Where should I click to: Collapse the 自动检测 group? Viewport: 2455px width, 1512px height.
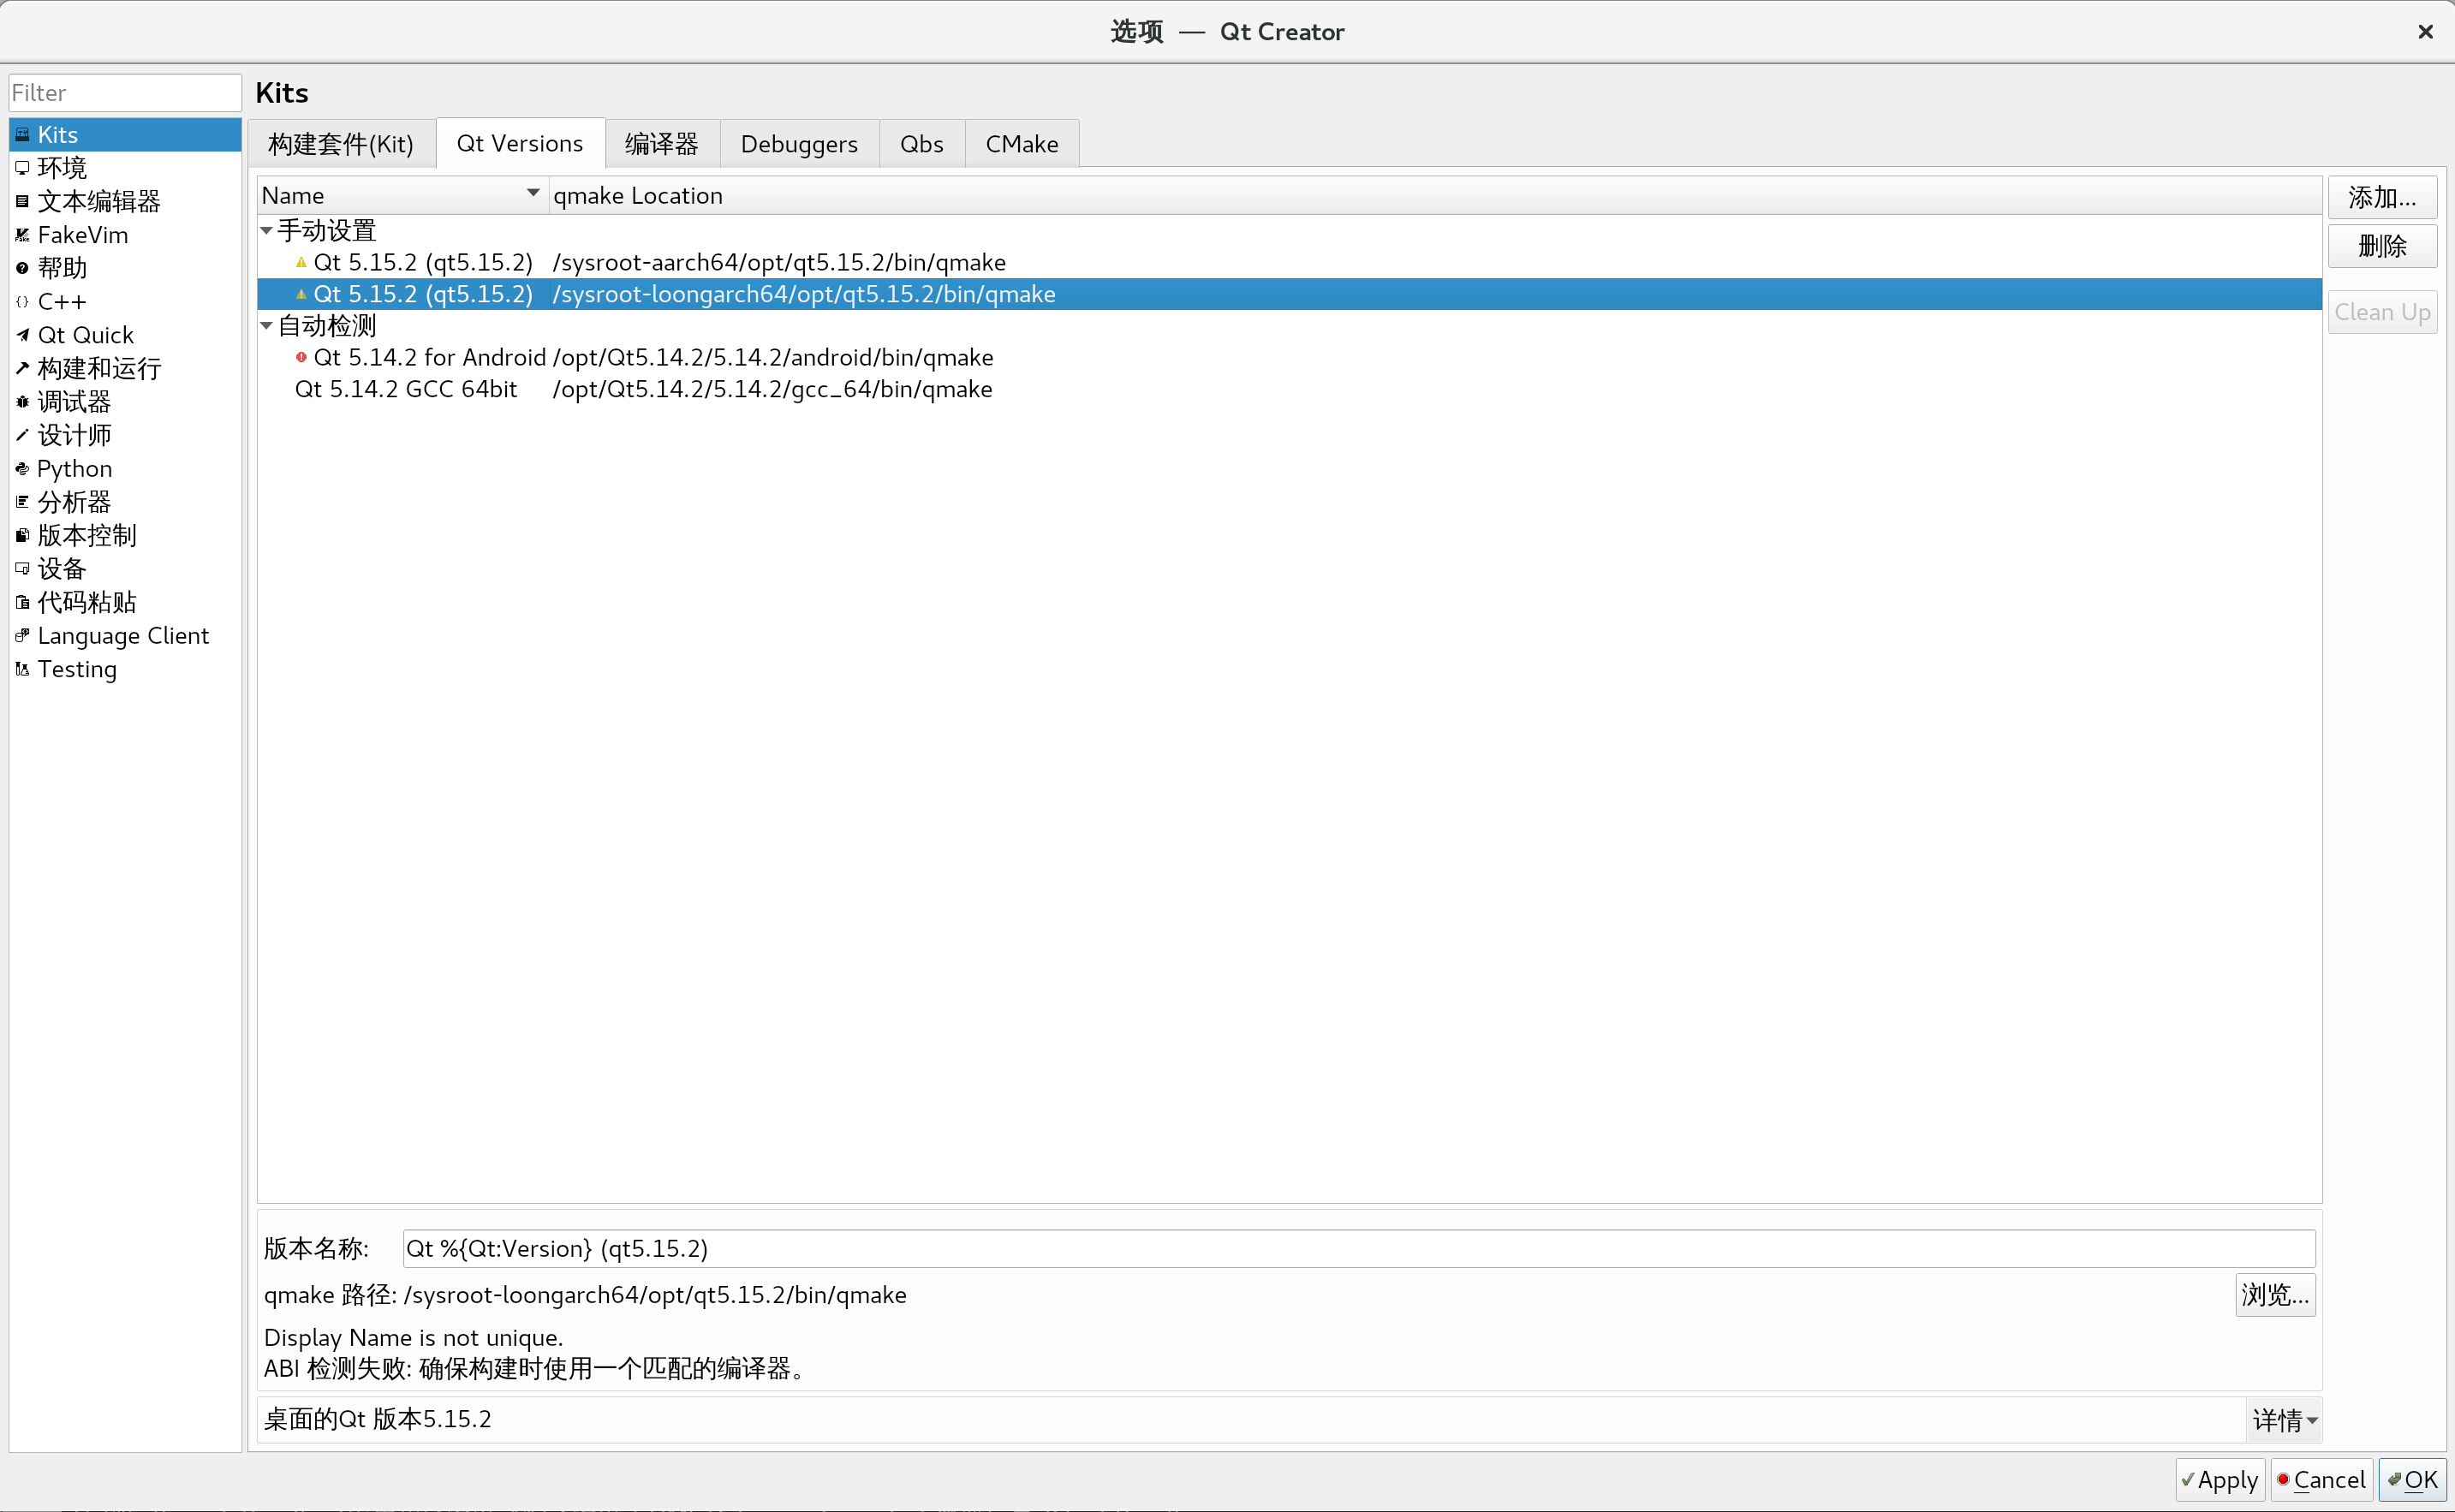click(x=266, y=325)
